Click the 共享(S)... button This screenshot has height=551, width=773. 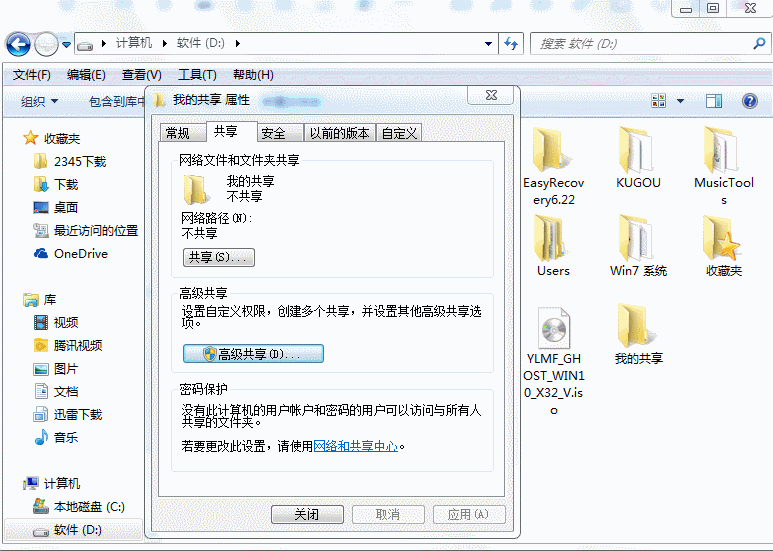coord(219,257)
